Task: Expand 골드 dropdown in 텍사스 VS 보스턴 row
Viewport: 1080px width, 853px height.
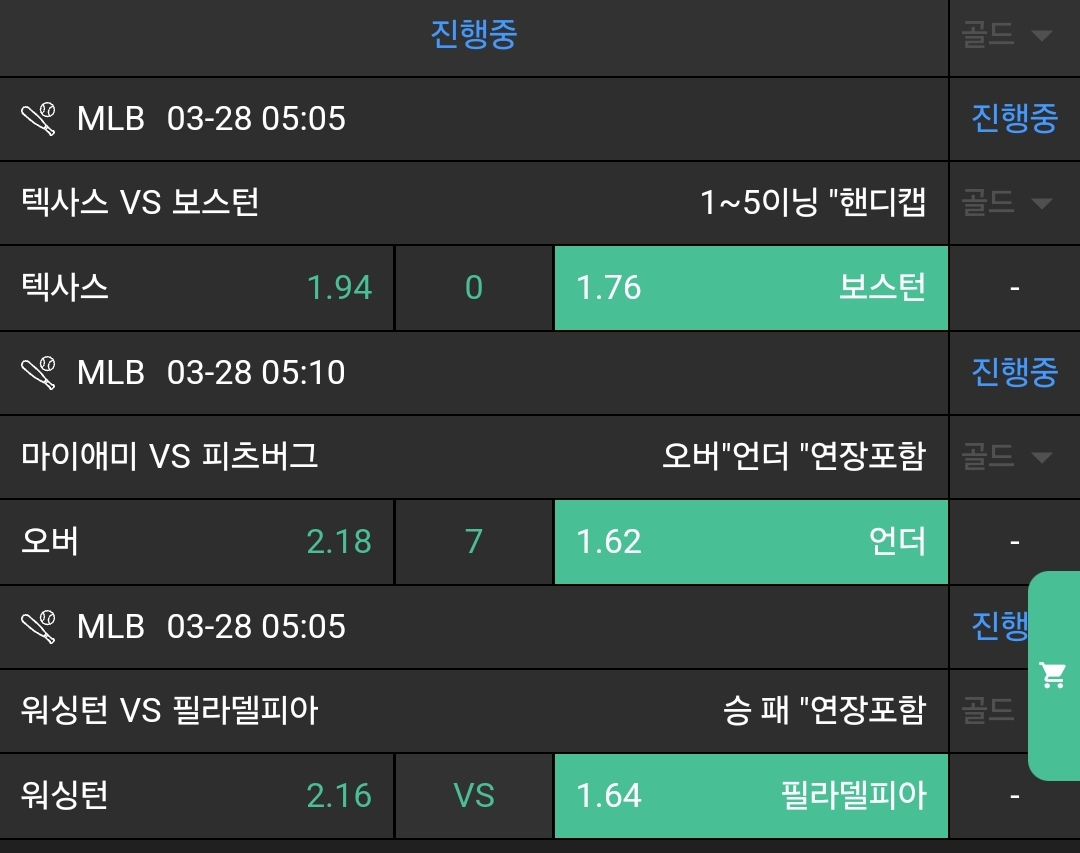Action: (x=1007, y=203)
